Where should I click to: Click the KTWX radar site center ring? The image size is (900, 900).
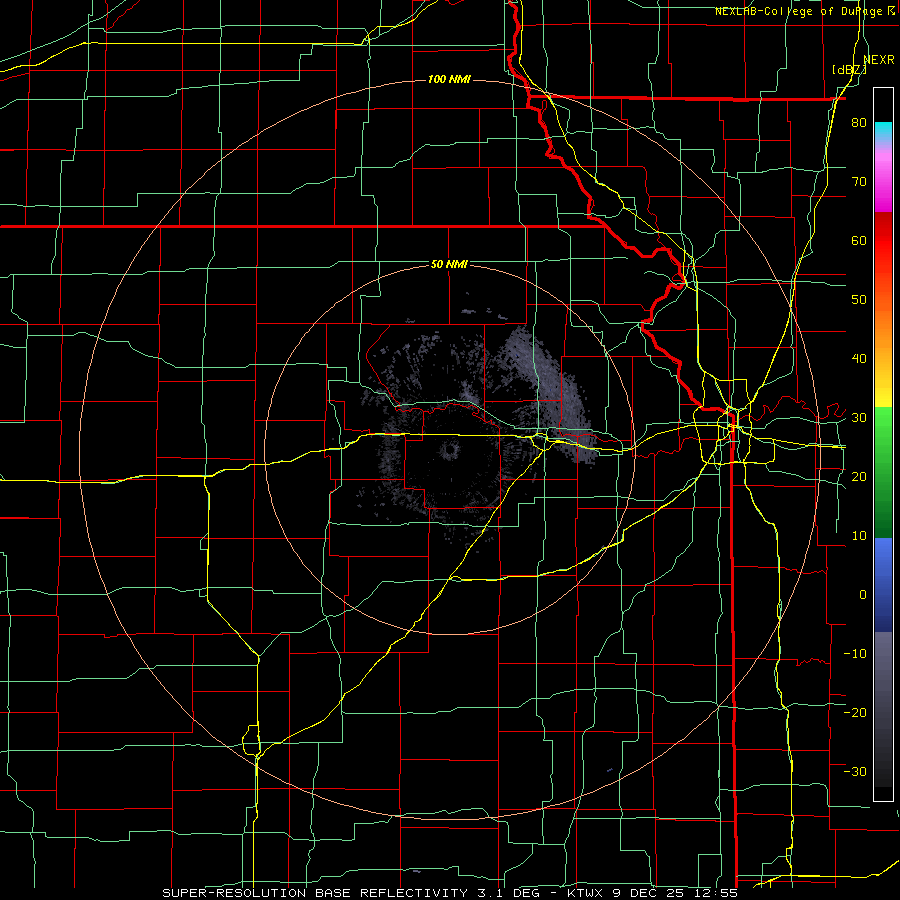point(450,449)
